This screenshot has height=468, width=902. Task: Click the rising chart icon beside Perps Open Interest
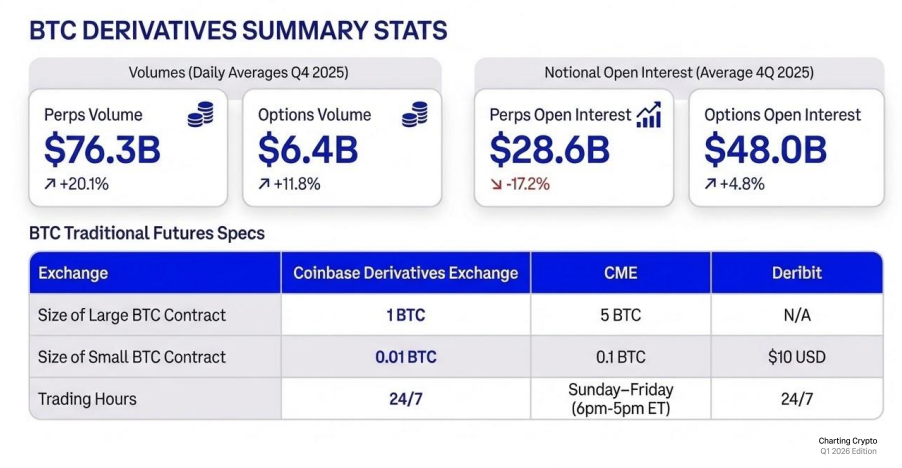click(648, 115)
